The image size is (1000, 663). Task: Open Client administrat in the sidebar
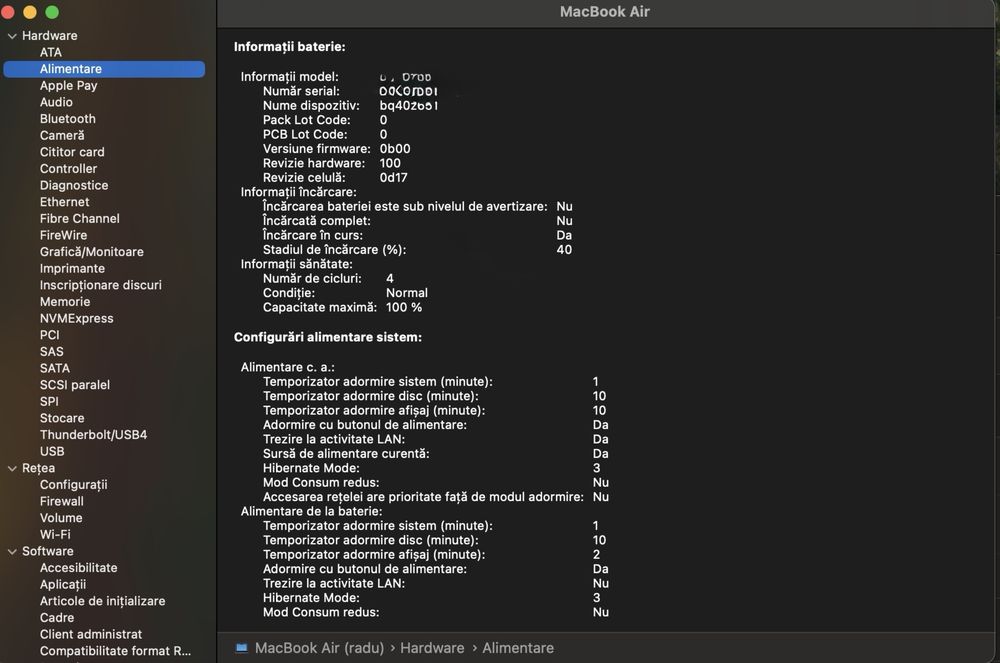pos(91,634)
